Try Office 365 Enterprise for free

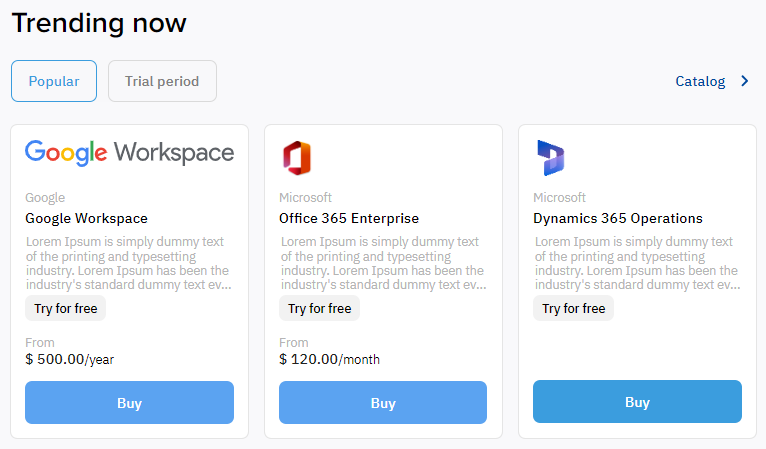point(319,308)
